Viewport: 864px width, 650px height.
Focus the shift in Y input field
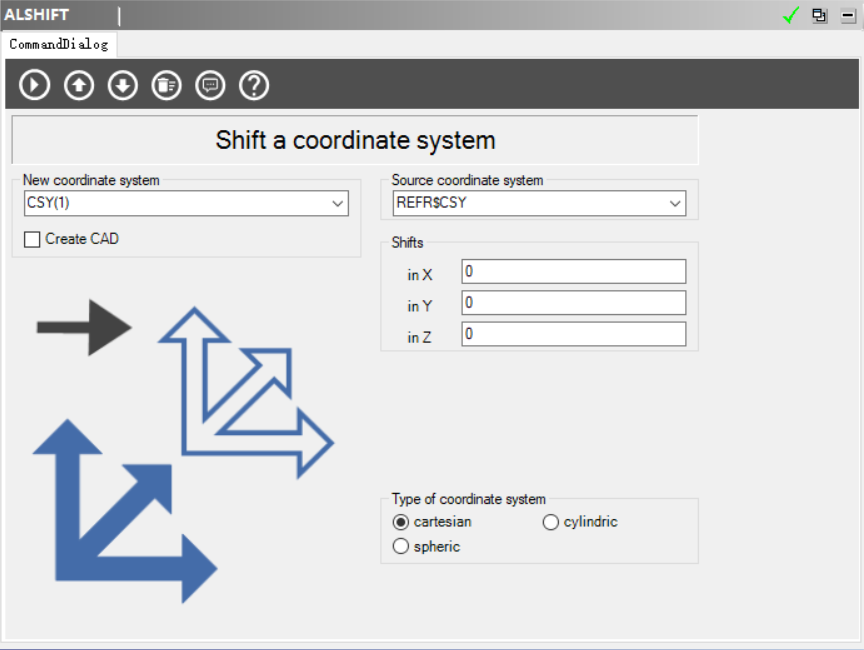tap(573, 303)
